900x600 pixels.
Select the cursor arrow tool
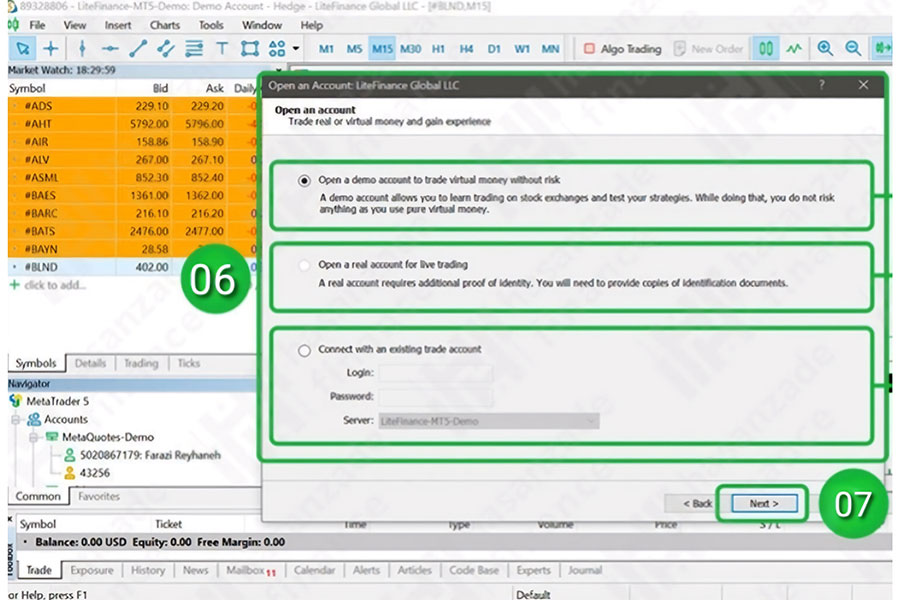(23, 49)
